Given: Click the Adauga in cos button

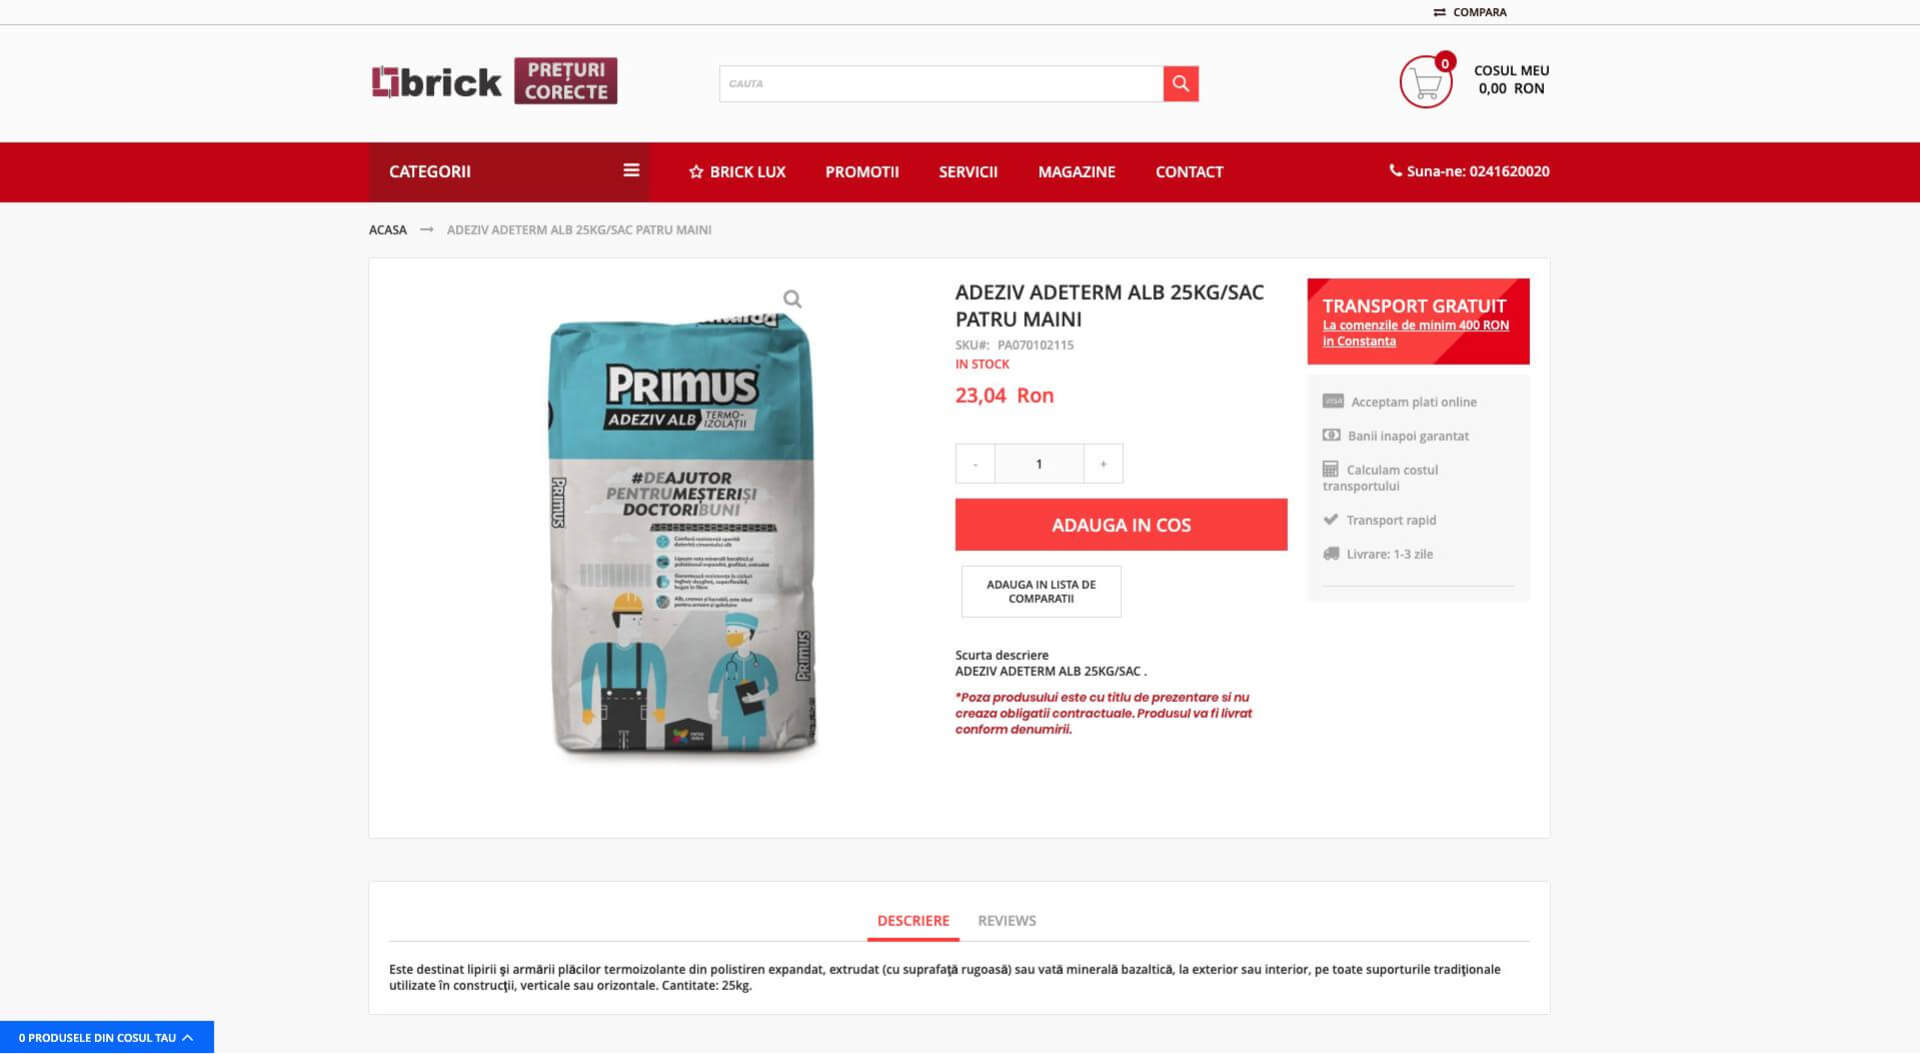Looking at the screenshot, I should point(1121,525).
